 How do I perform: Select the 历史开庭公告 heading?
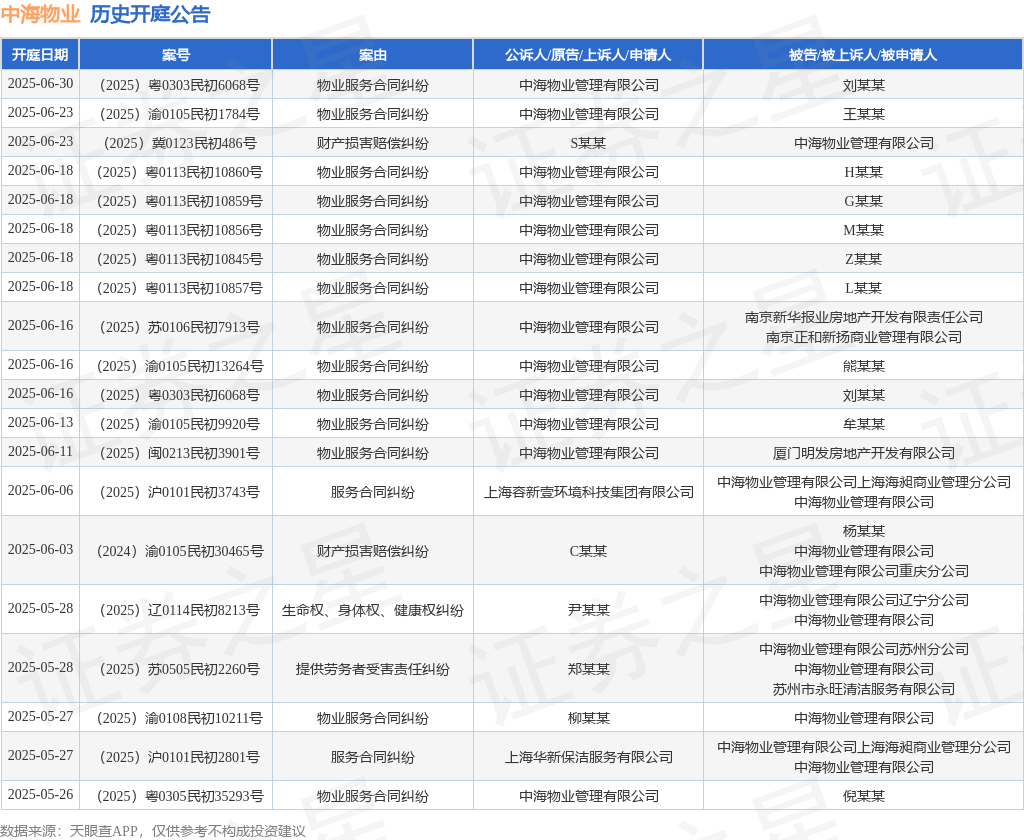(150, 14)
